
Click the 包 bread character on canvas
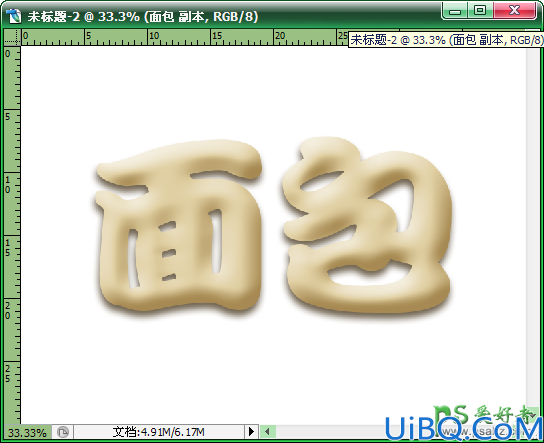coord(368,225)
